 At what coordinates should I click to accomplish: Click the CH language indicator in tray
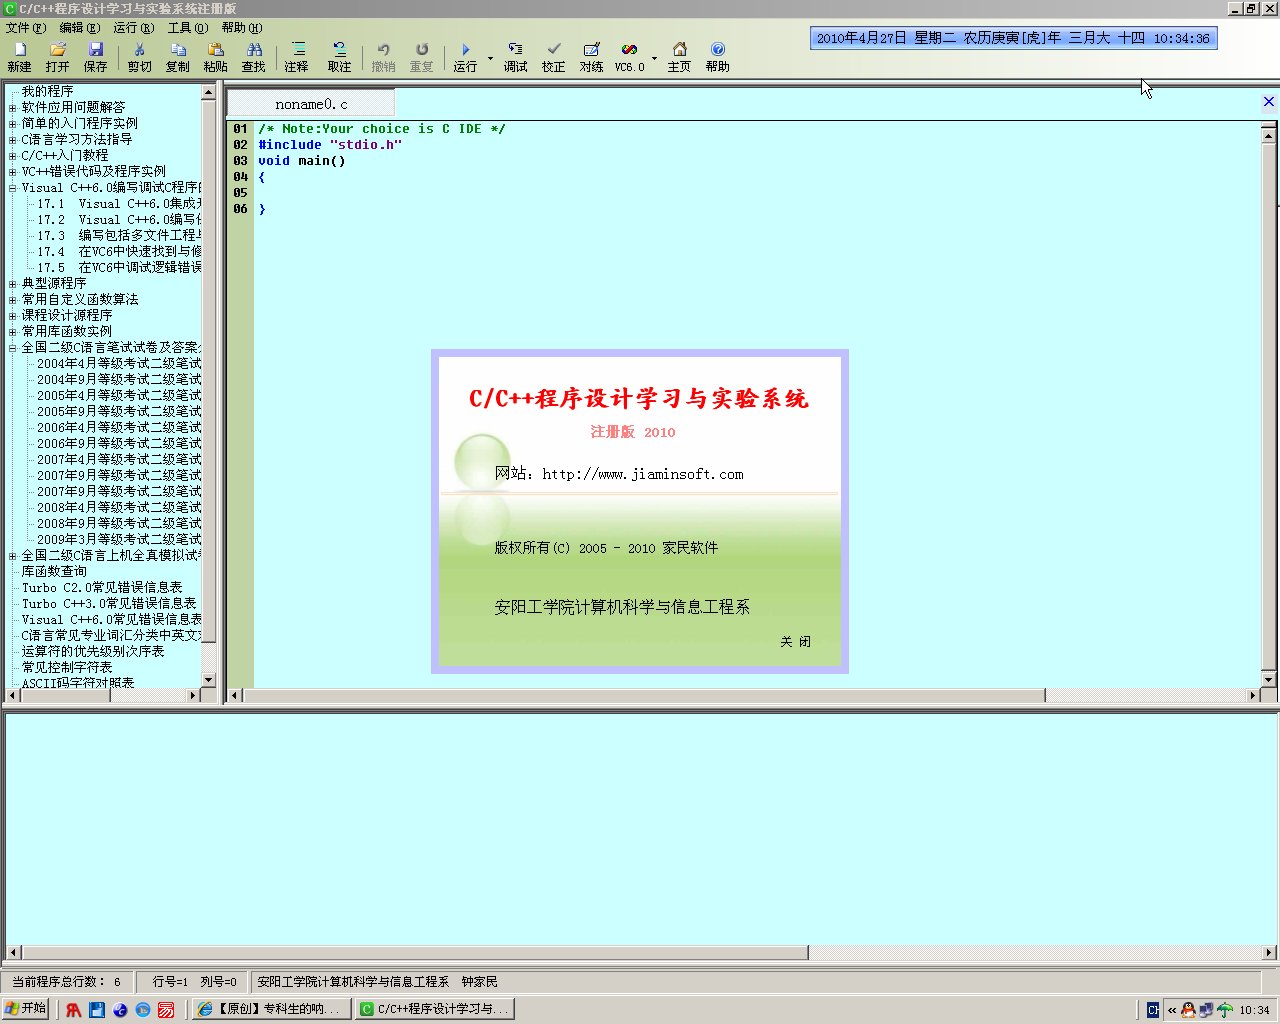click(1153, 1010)
